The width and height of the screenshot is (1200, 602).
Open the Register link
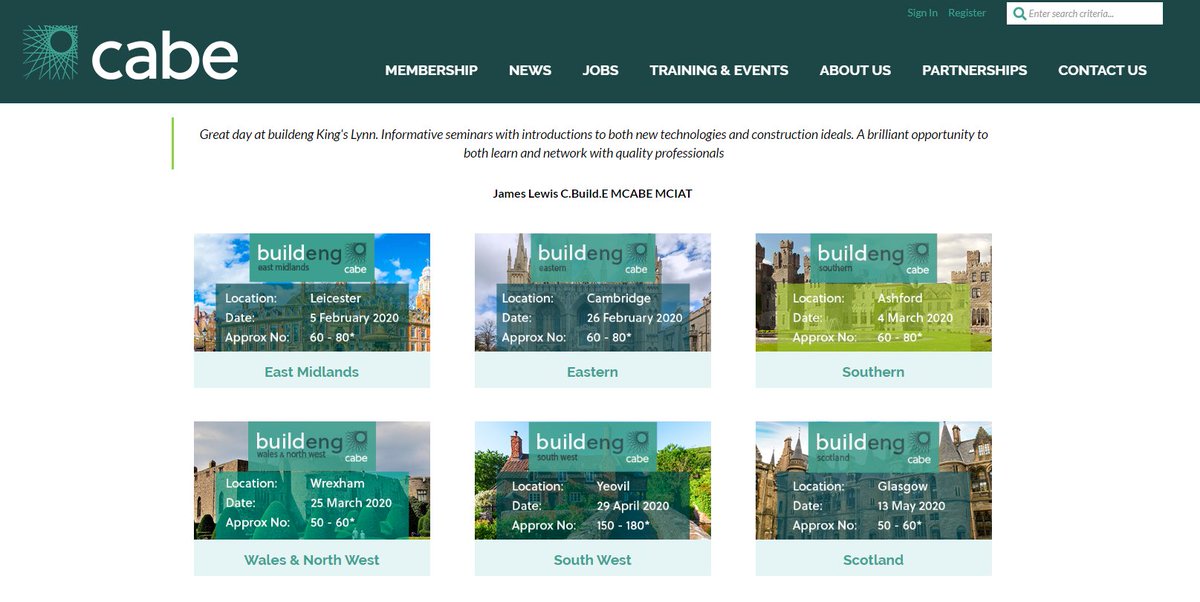click(967, 13)
